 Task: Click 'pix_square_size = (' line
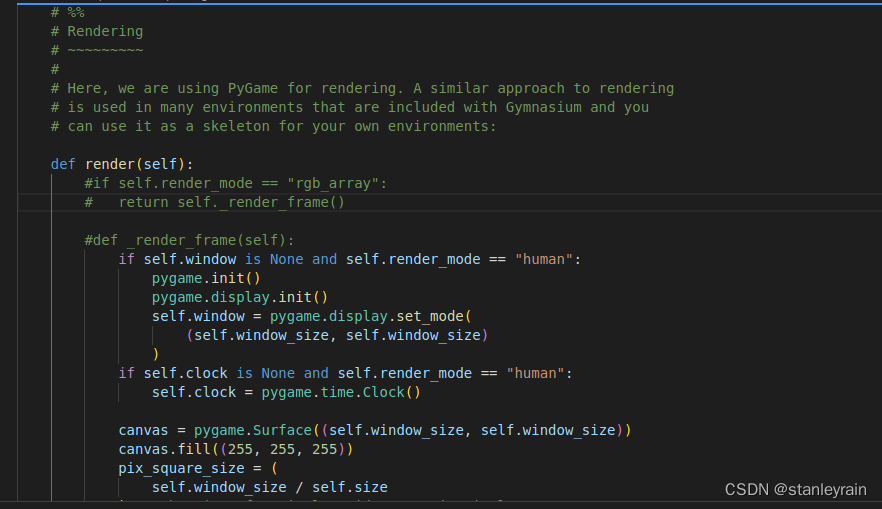tap(198, 469)
